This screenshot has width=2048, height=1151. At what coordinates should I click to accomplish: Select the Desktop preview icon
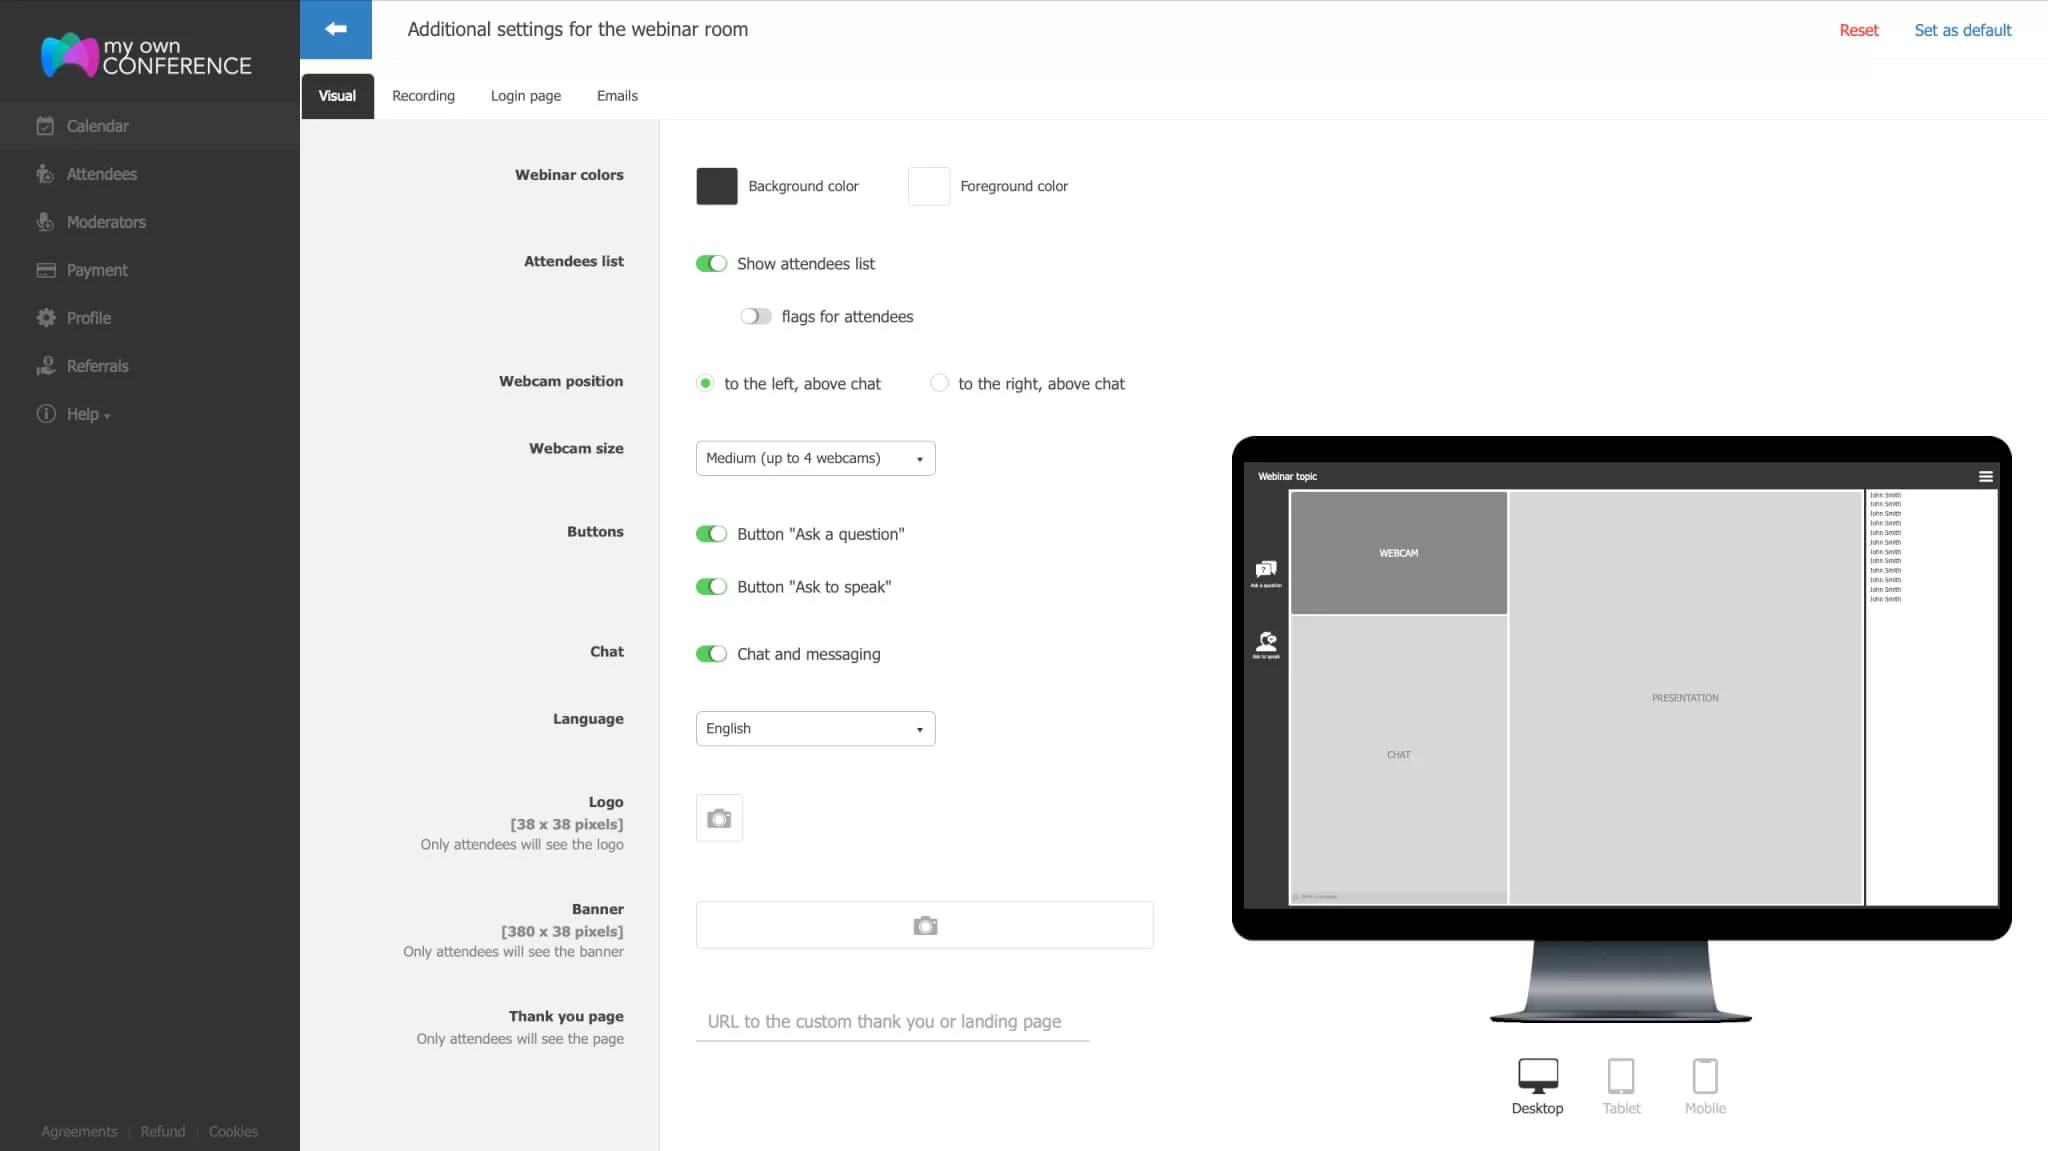click(x=1537, y=1086)
